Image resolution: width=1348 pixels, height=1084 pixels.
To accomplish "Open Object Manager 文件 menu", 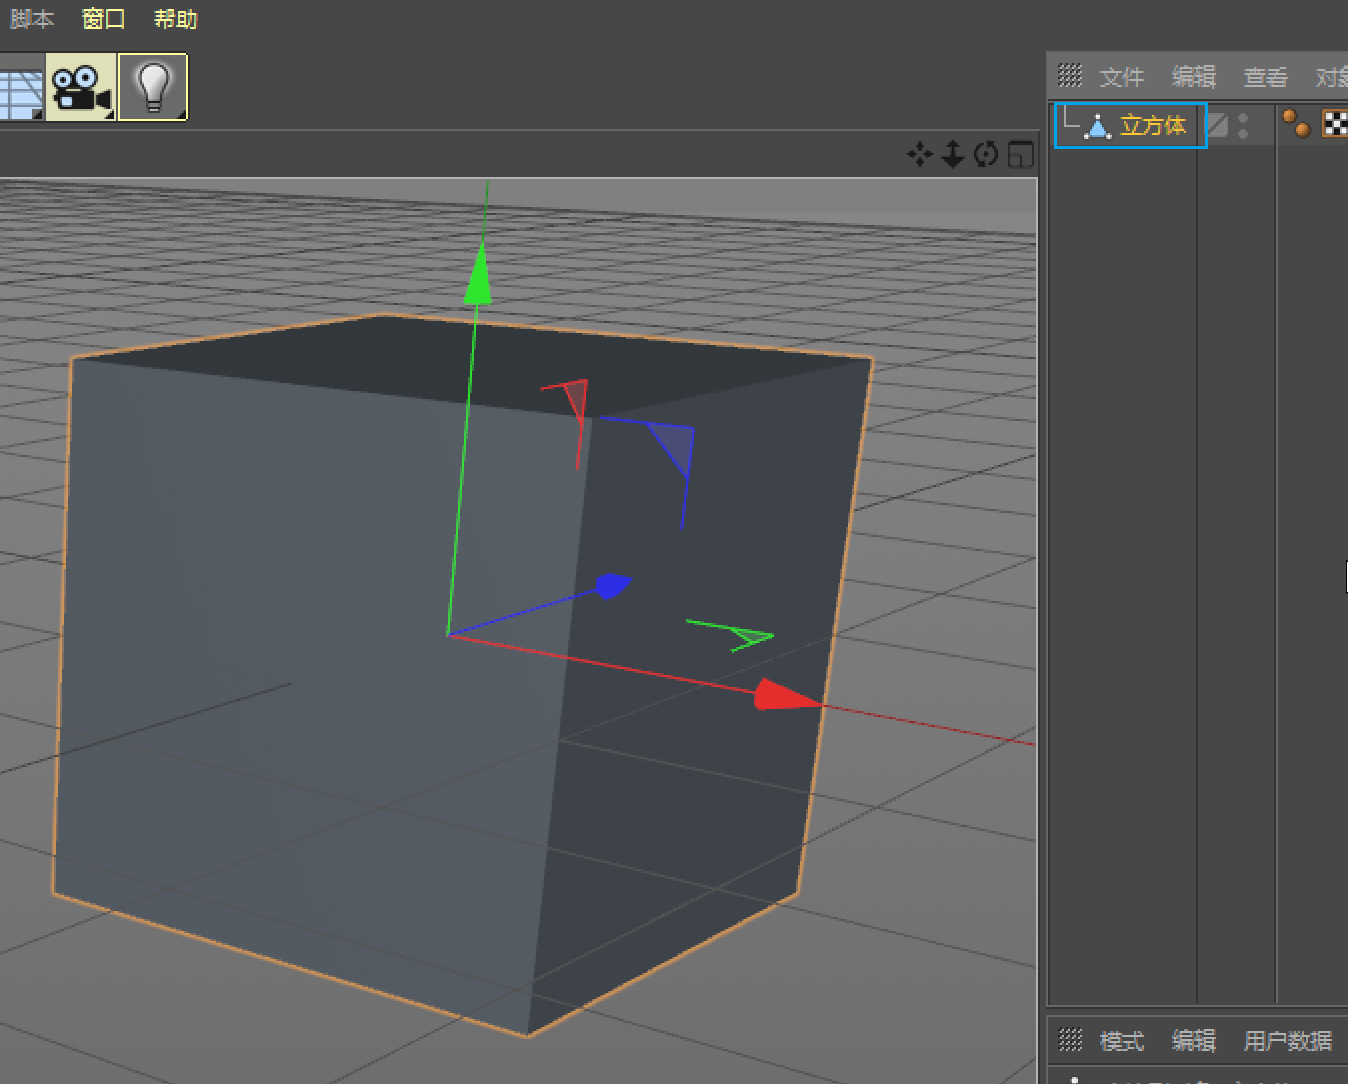I will pos(1121,77).
